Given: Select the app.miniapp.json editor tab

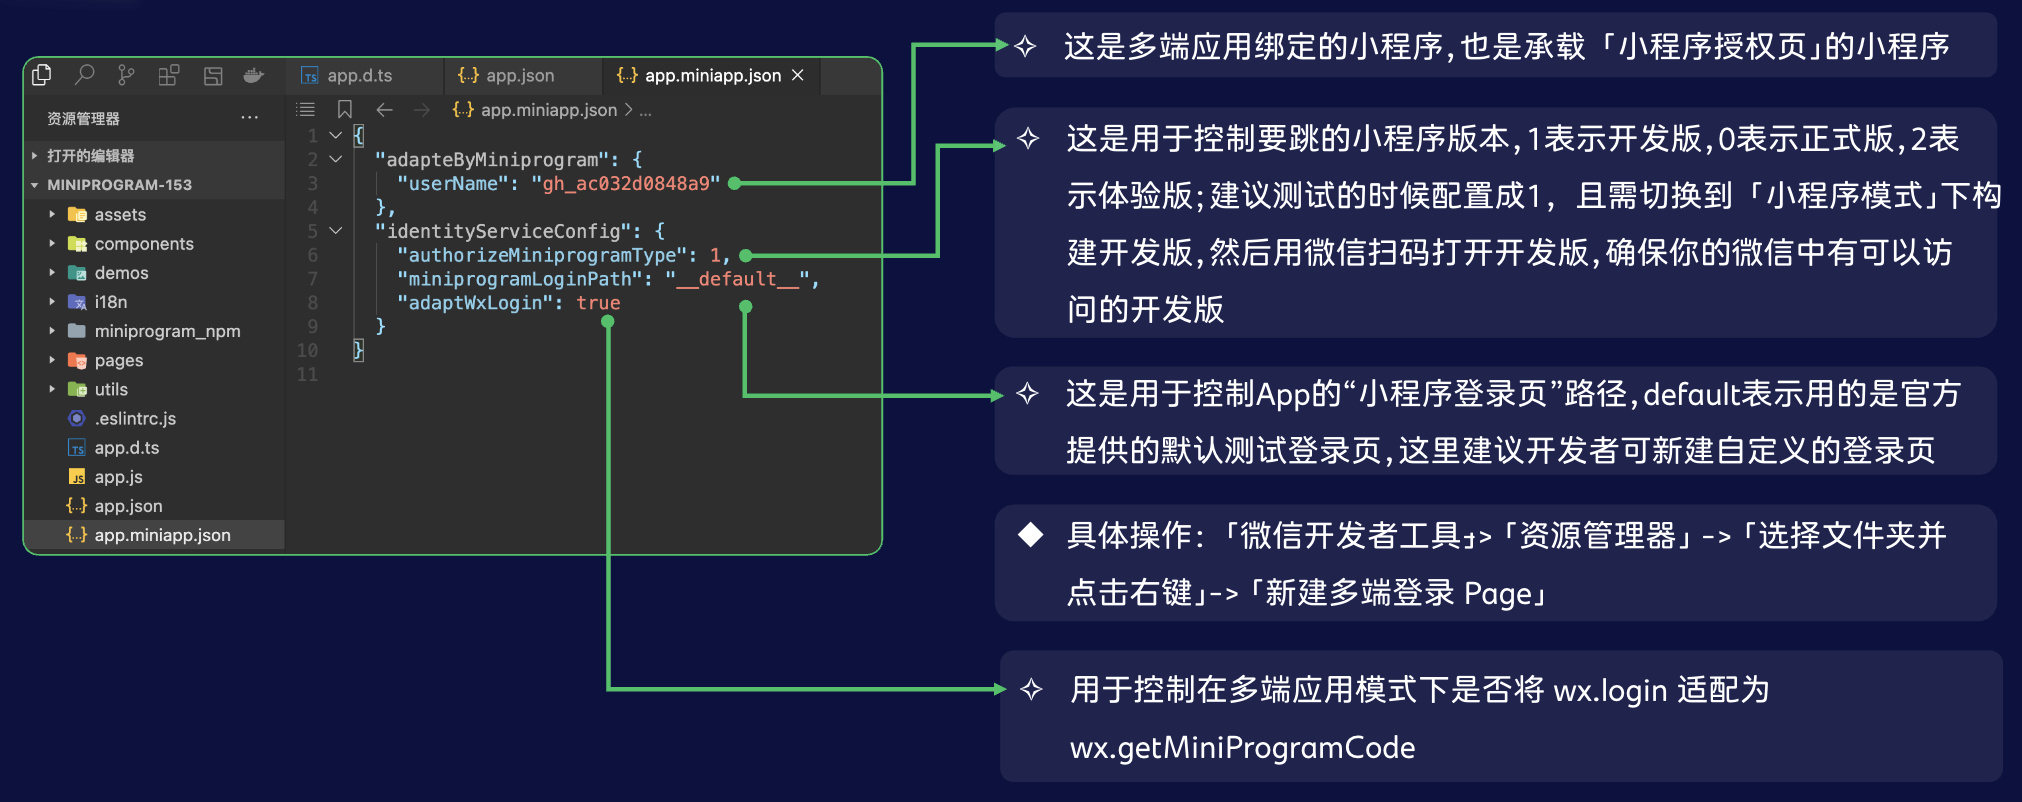Looking at the screenshot, I should pyautogui.click(x=712, y=76).
